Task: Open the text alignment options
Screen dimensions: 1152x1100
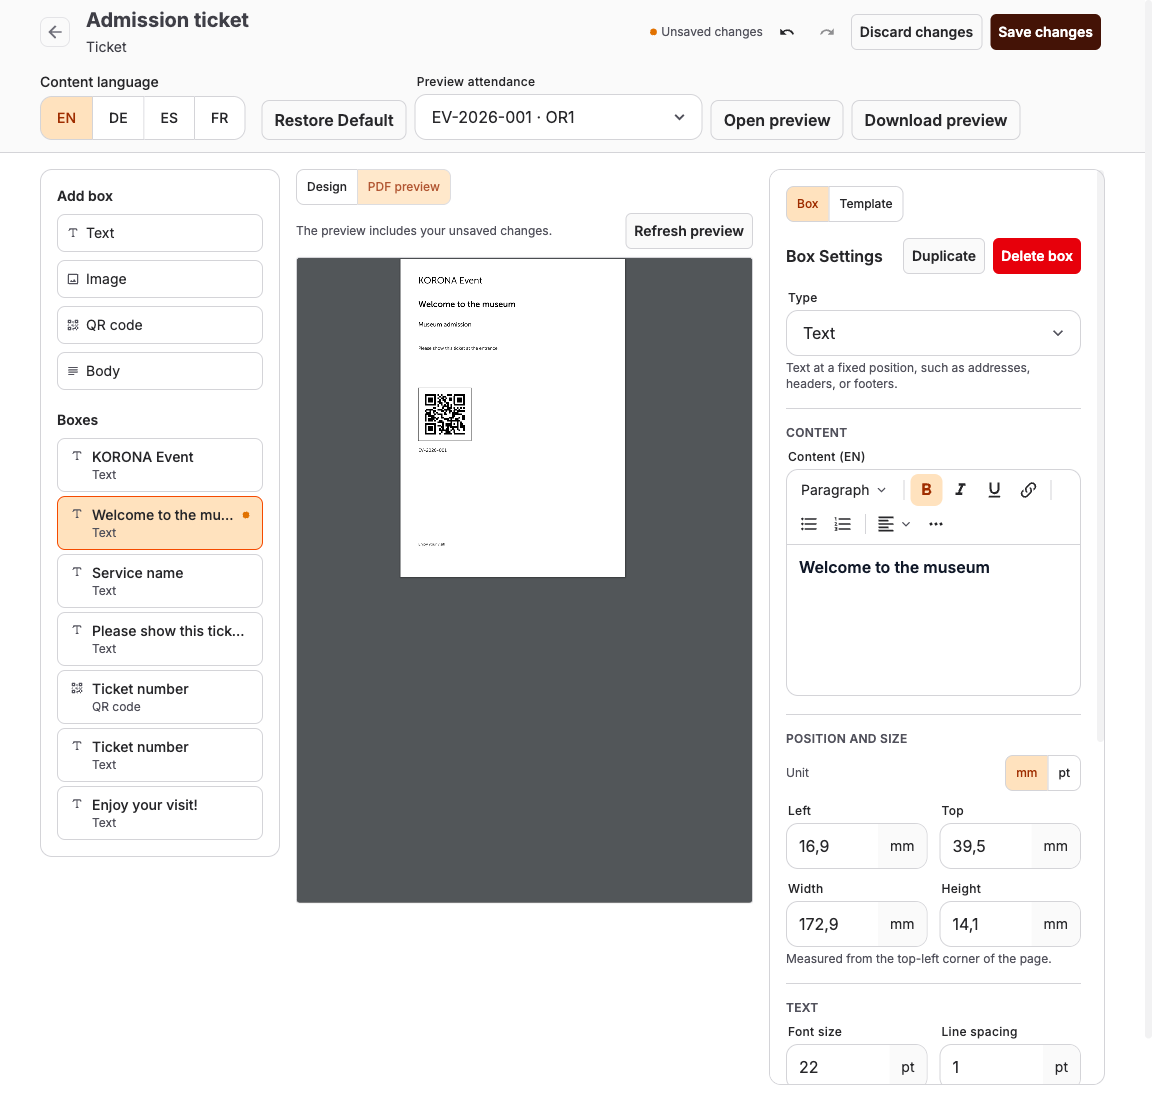Action: (x=894, y=524)
